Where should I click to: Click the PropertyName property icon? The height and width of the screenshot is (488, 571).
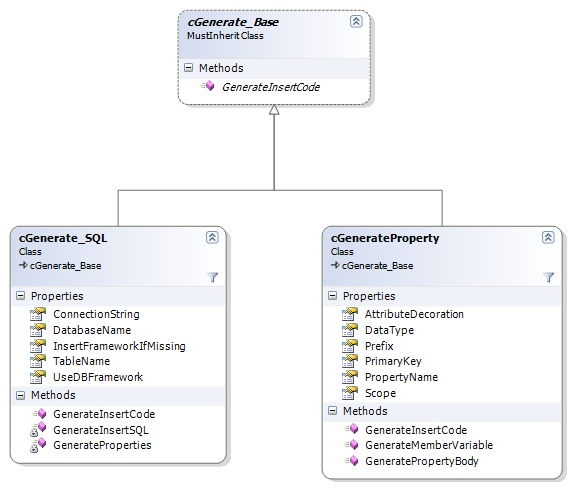[x=350, y=377]
